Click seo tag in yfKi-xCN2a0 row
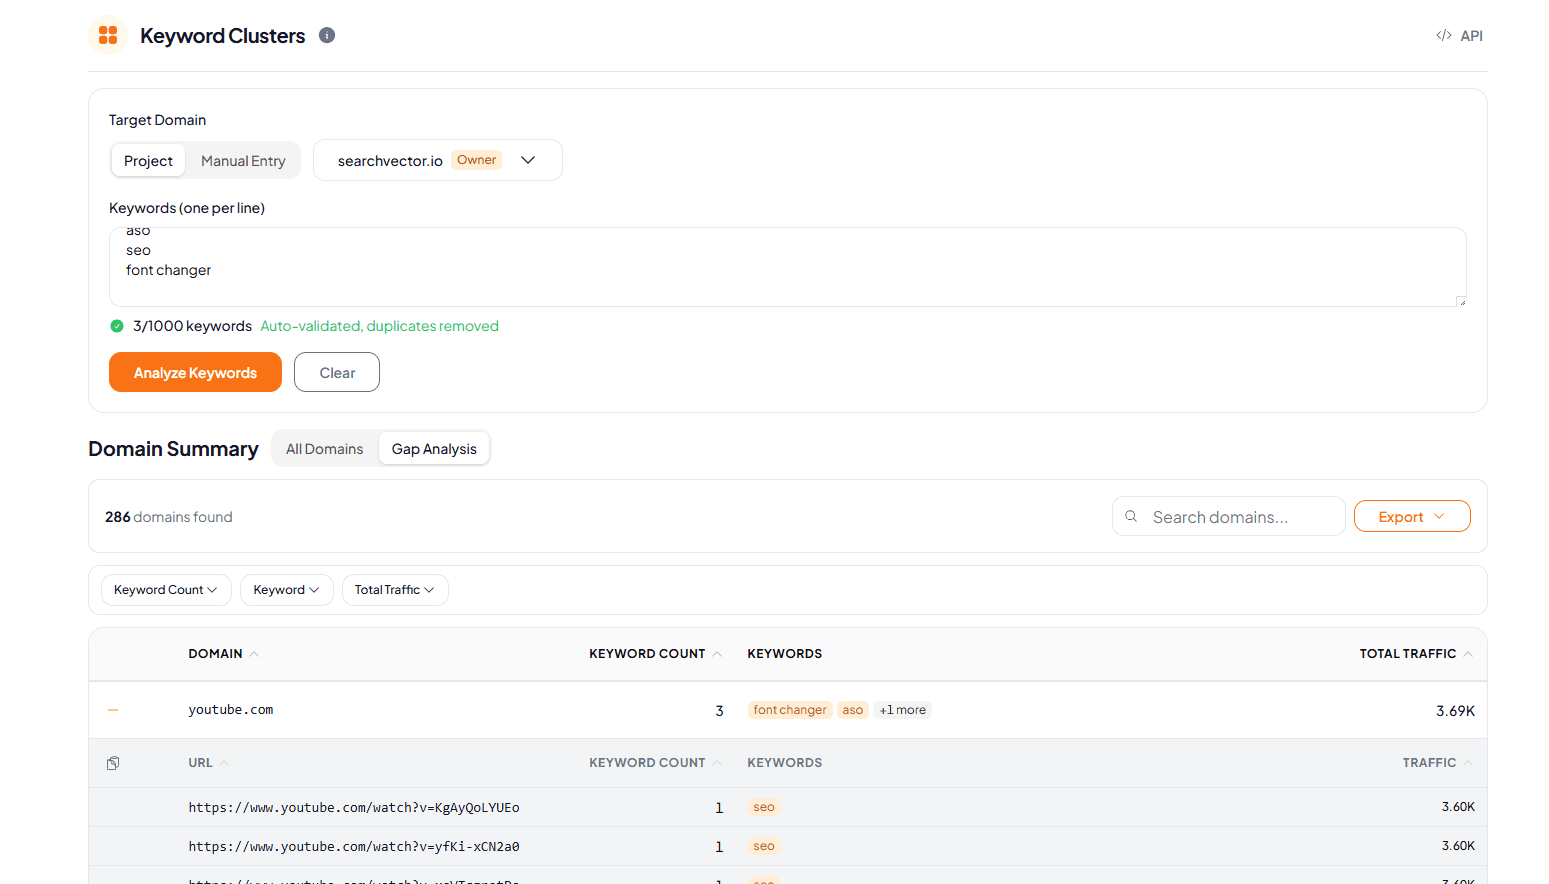Viewport: 1549px width, 884px height. [764, 846]
